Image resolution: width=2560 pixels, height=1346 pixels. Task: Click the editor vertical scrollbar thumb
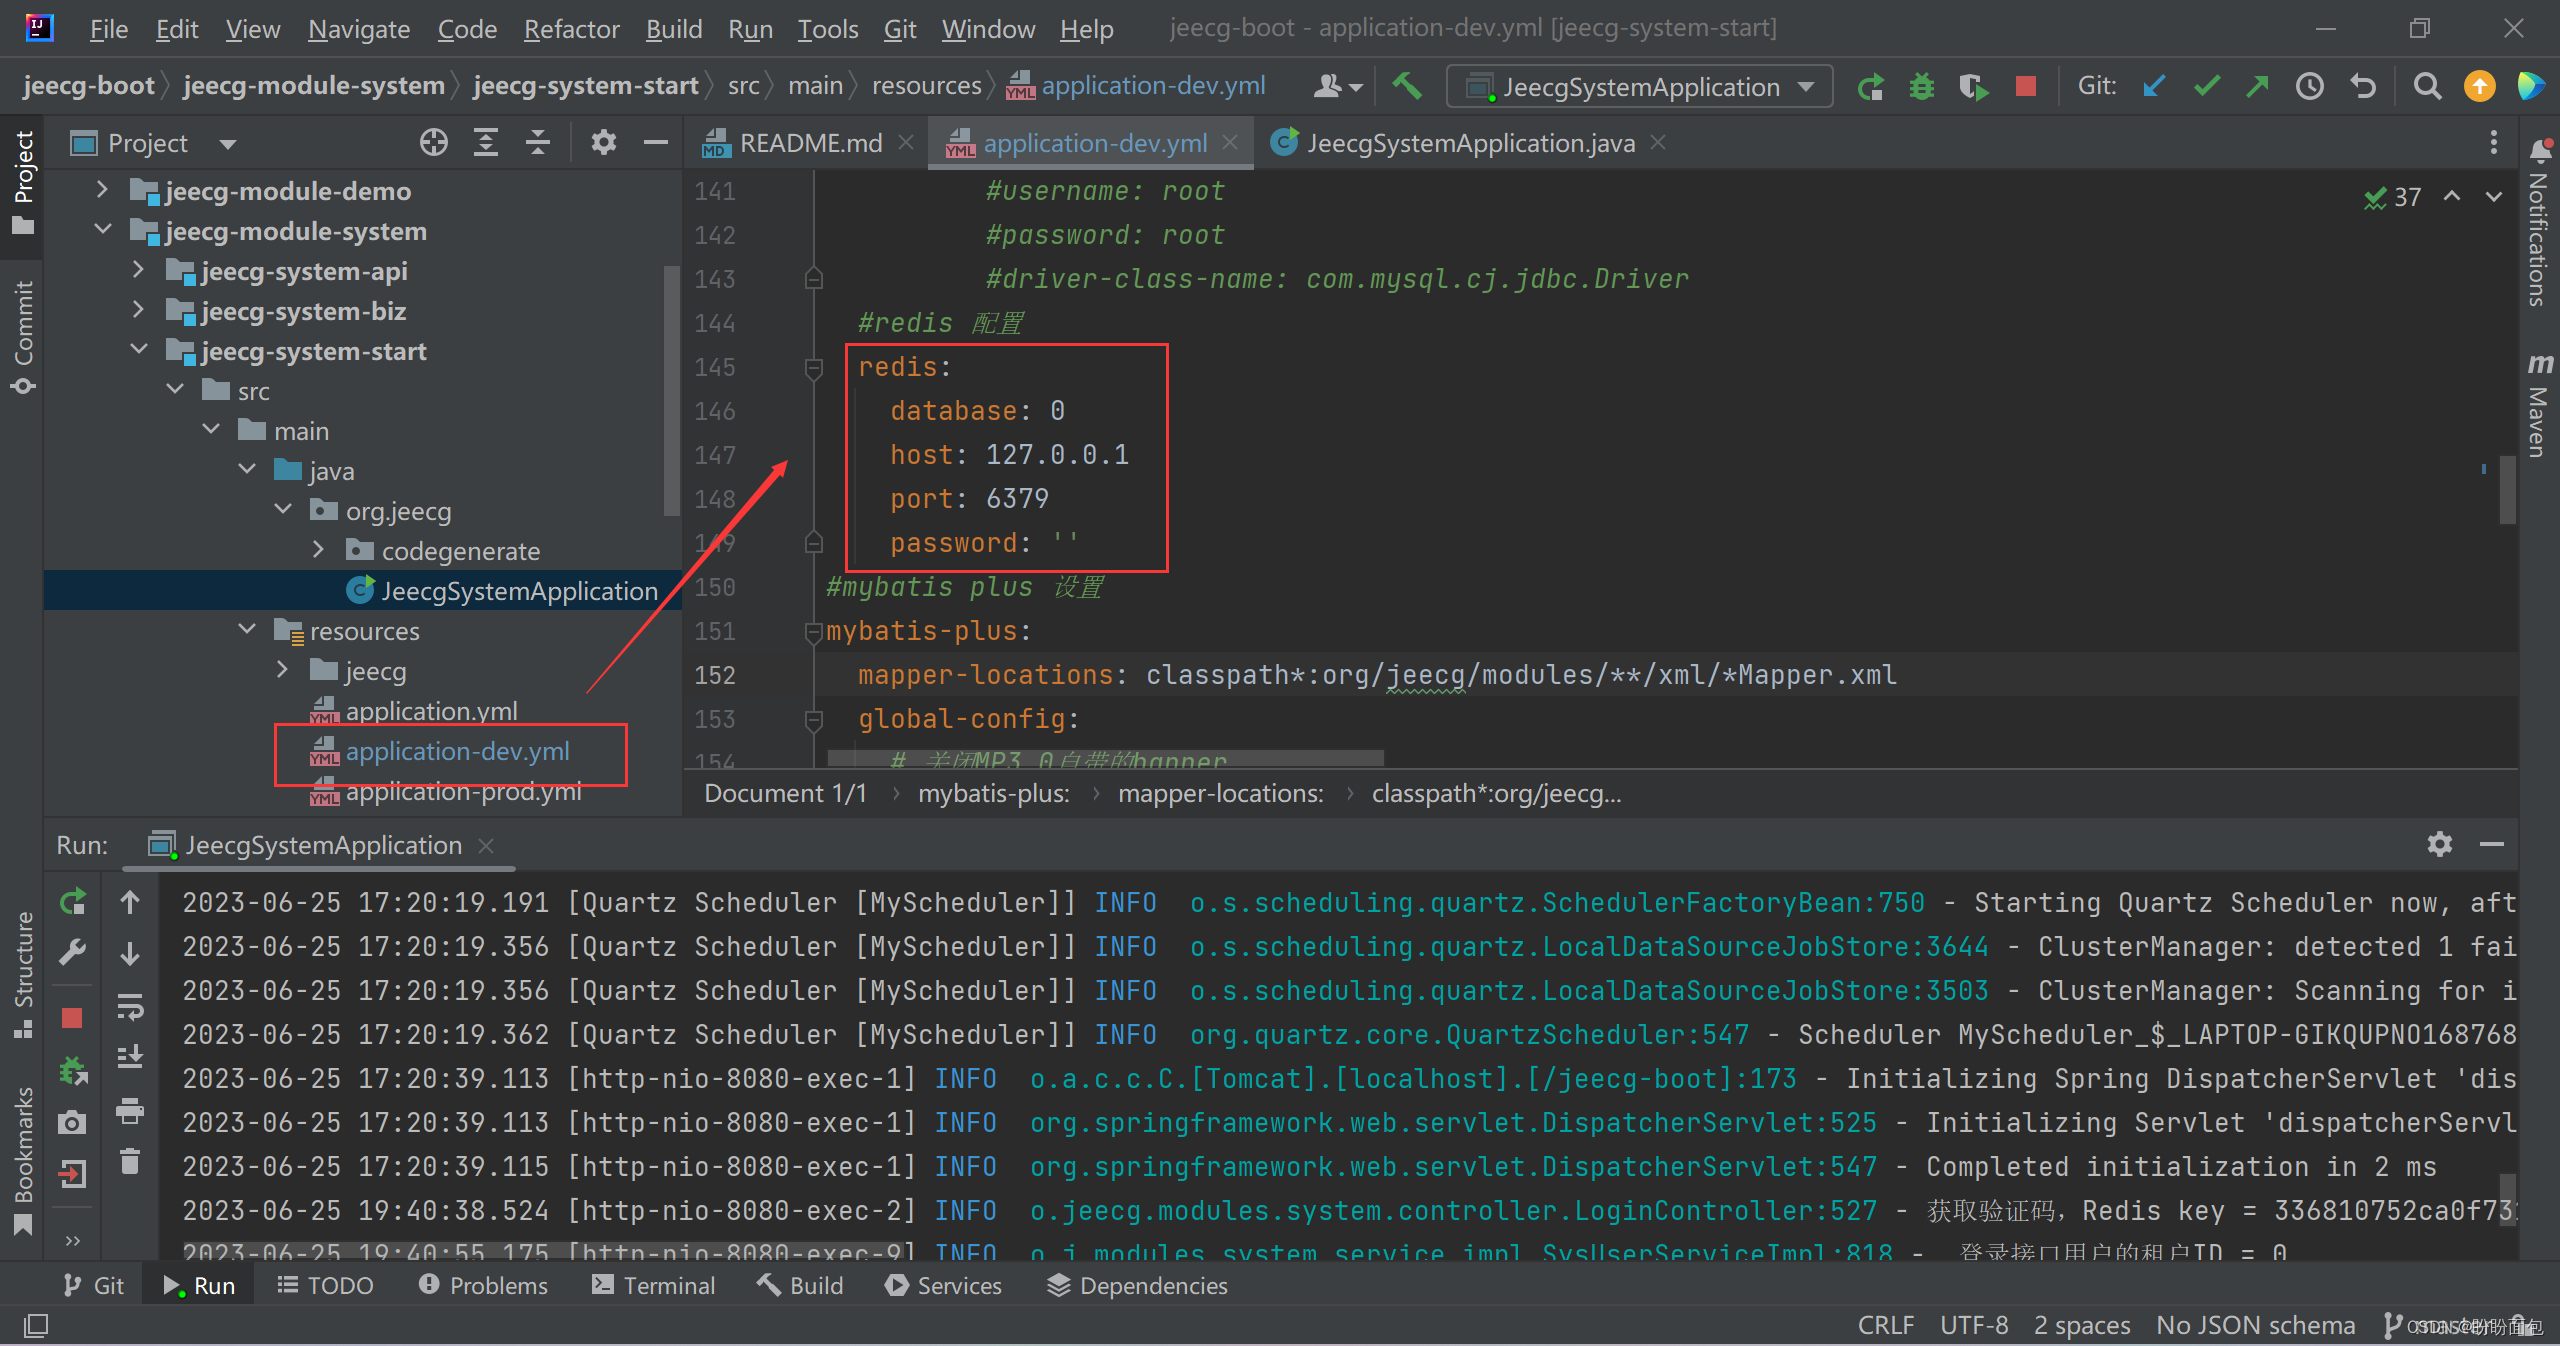pyautogui.click(x=2506, y=490)
